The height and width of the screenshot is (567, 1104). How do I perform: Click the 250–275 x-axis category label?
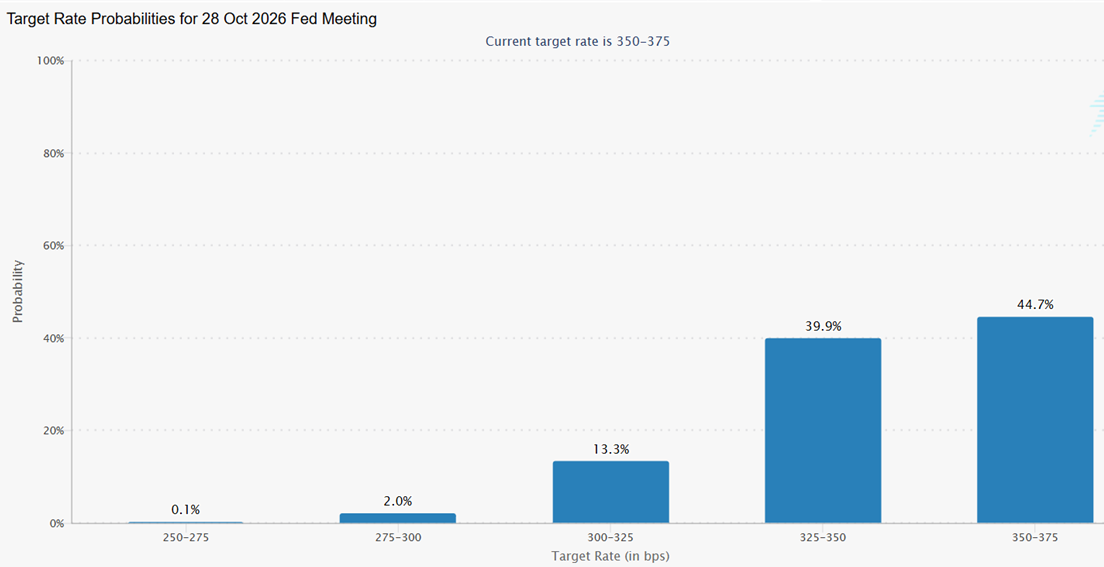(186, 537)
